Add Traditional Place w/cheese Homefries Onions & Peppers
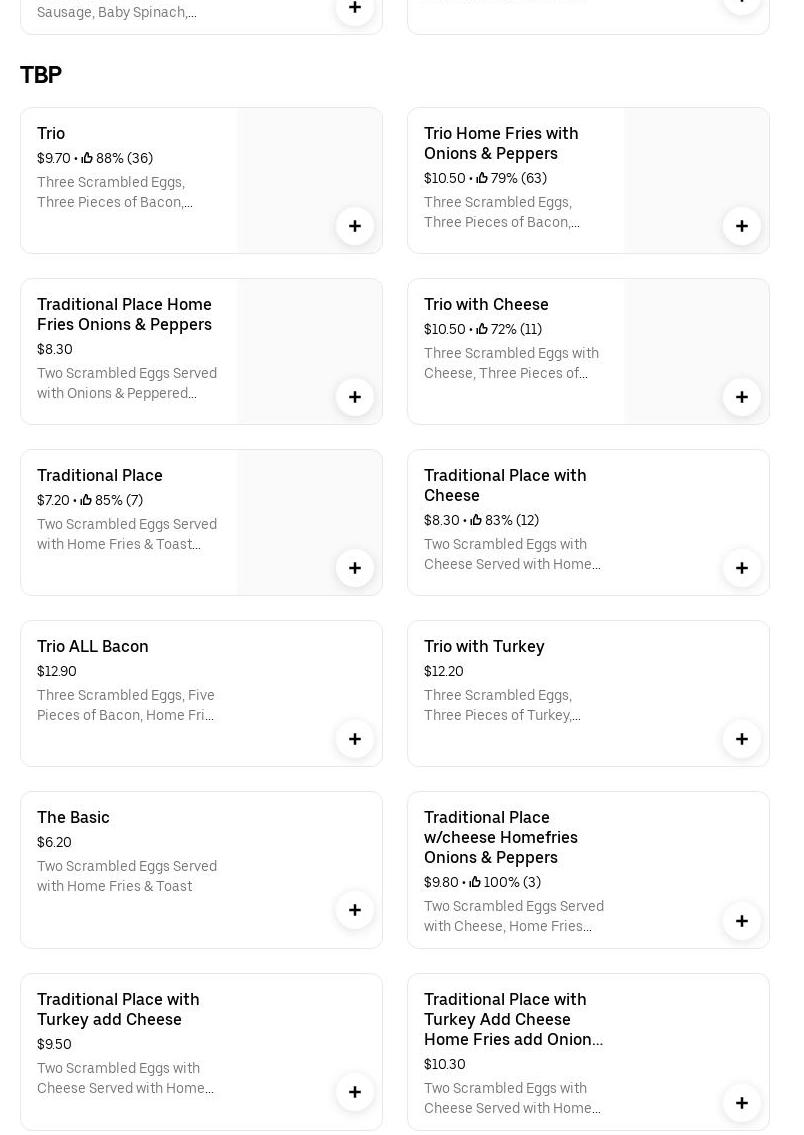This screenshot has height=1135, width=804. 742,921
